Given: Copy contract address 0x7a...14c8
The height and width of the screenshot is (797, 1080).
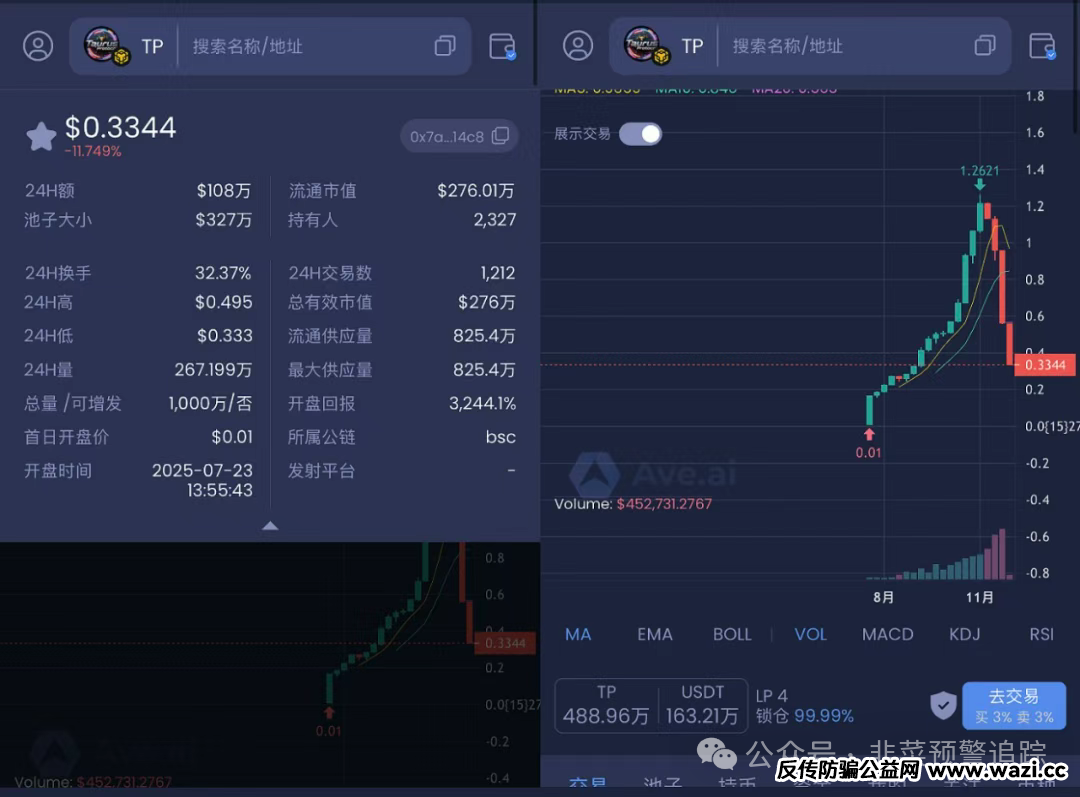Looking at the screenshot, I should tap(499, 136).
